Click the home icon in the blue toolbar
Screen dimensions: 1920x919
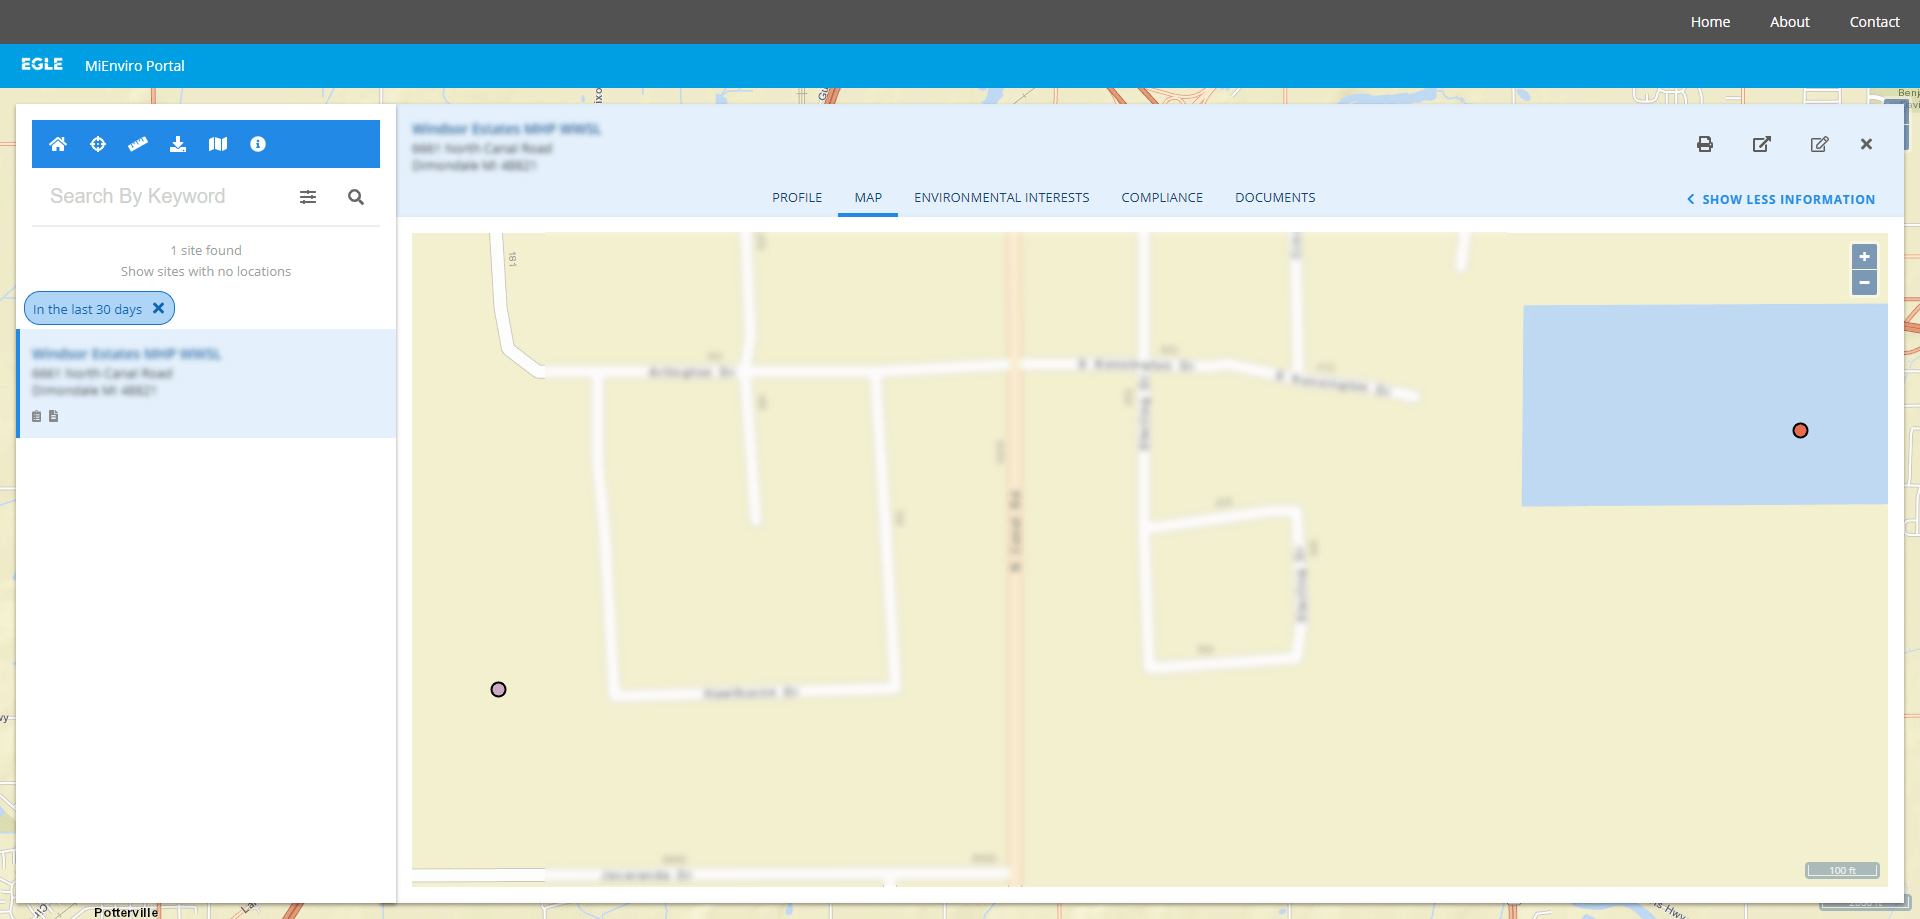pos(58,144)
